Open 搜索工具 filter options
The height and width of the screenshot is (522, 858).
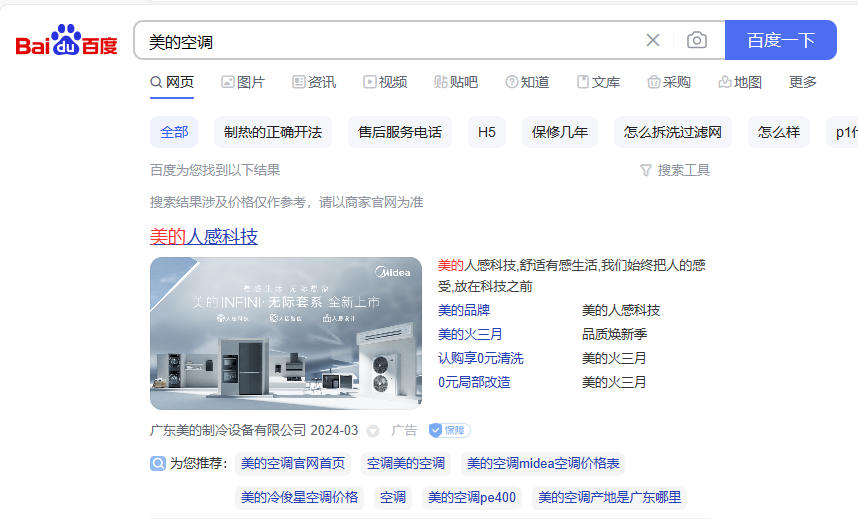tap(675, 170)
